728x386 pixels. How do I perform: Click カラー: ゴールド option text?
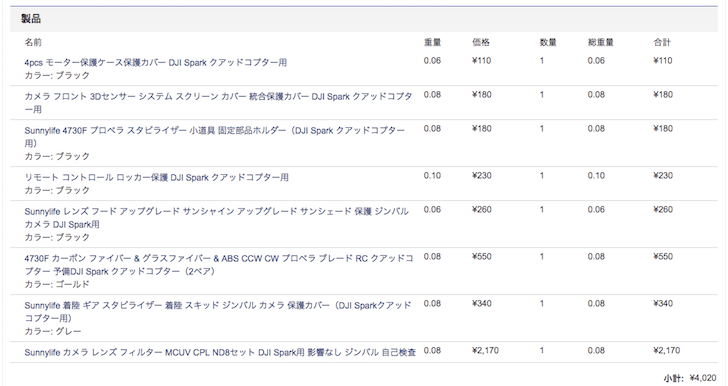57,284
